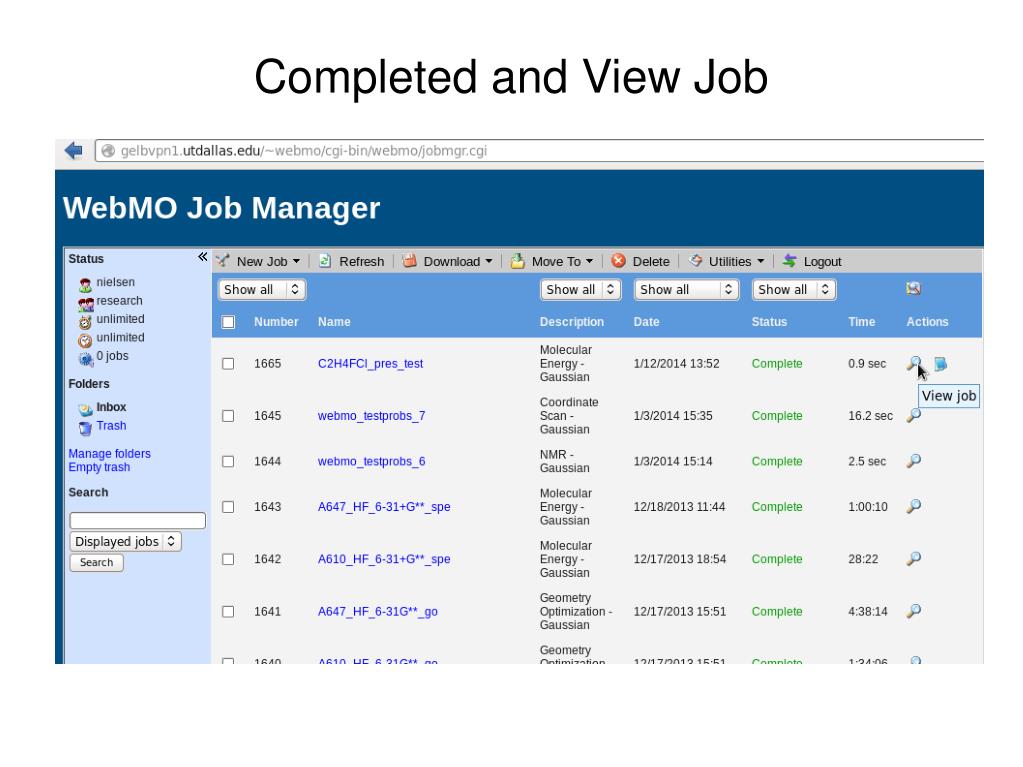View job 1643 with magnifier icon

(914, 506)
